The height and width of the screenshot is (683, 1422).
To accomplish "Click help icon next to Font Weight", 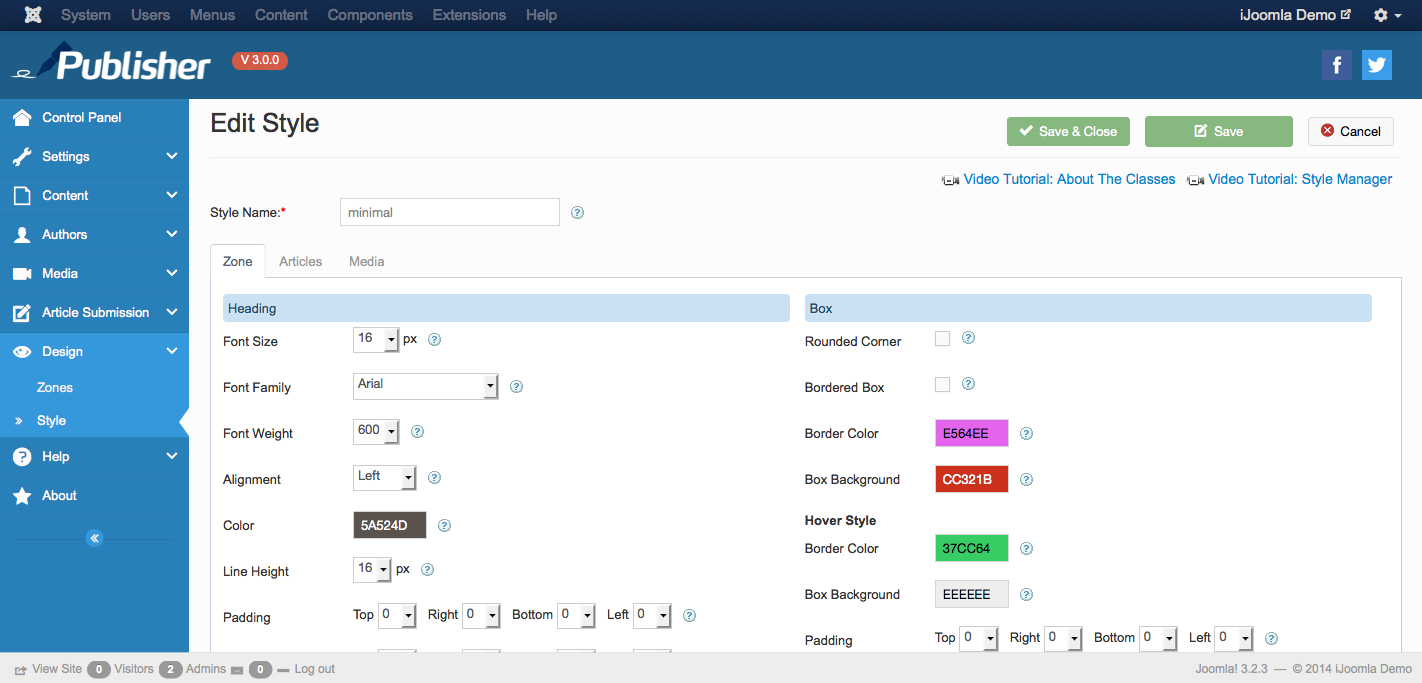I will pos(418,432).
